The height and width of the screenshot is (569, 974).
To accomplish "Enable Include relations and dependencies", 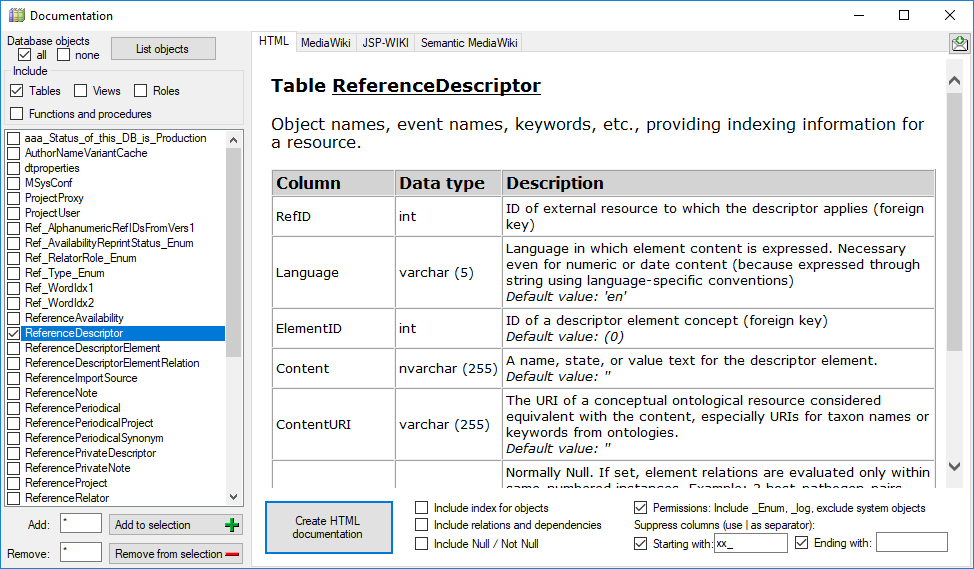I will click(x=421, y=525).
